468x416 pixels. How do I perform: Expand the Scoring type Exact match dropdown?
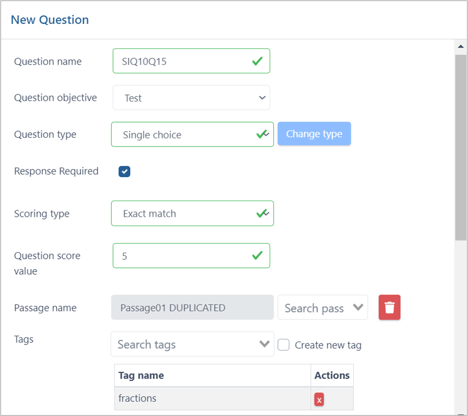coord(192,213)
